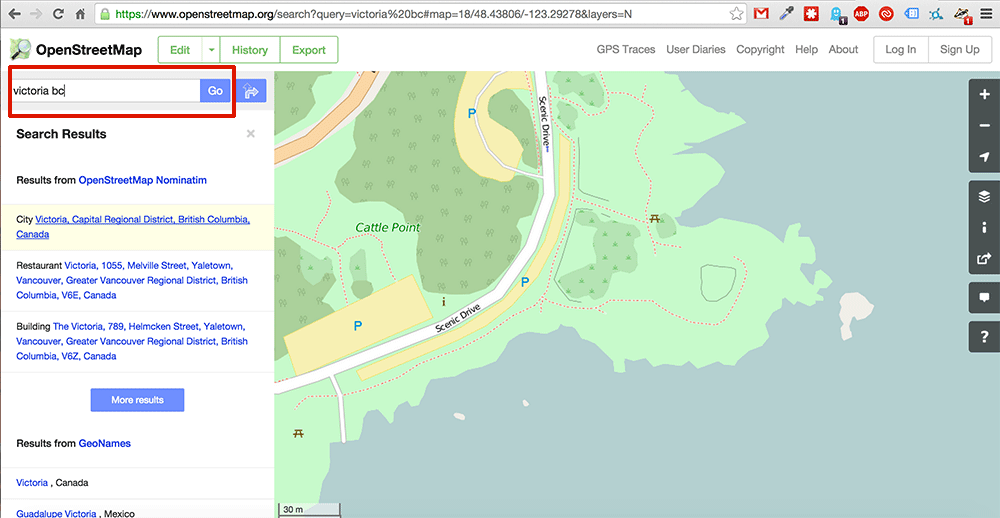Bookmark this page with star icon
This screenshot has width=1000, height=518.
click(736, 13)
